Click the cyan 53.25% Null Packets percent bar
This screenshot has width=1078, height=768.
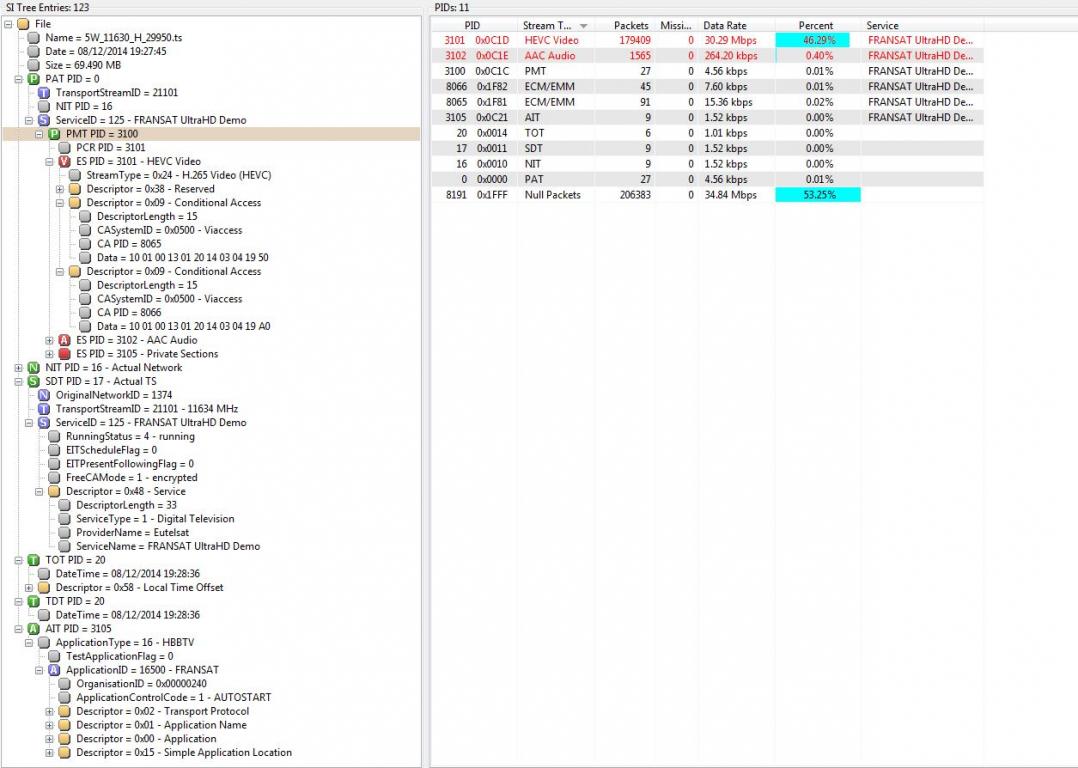[818, 195]
